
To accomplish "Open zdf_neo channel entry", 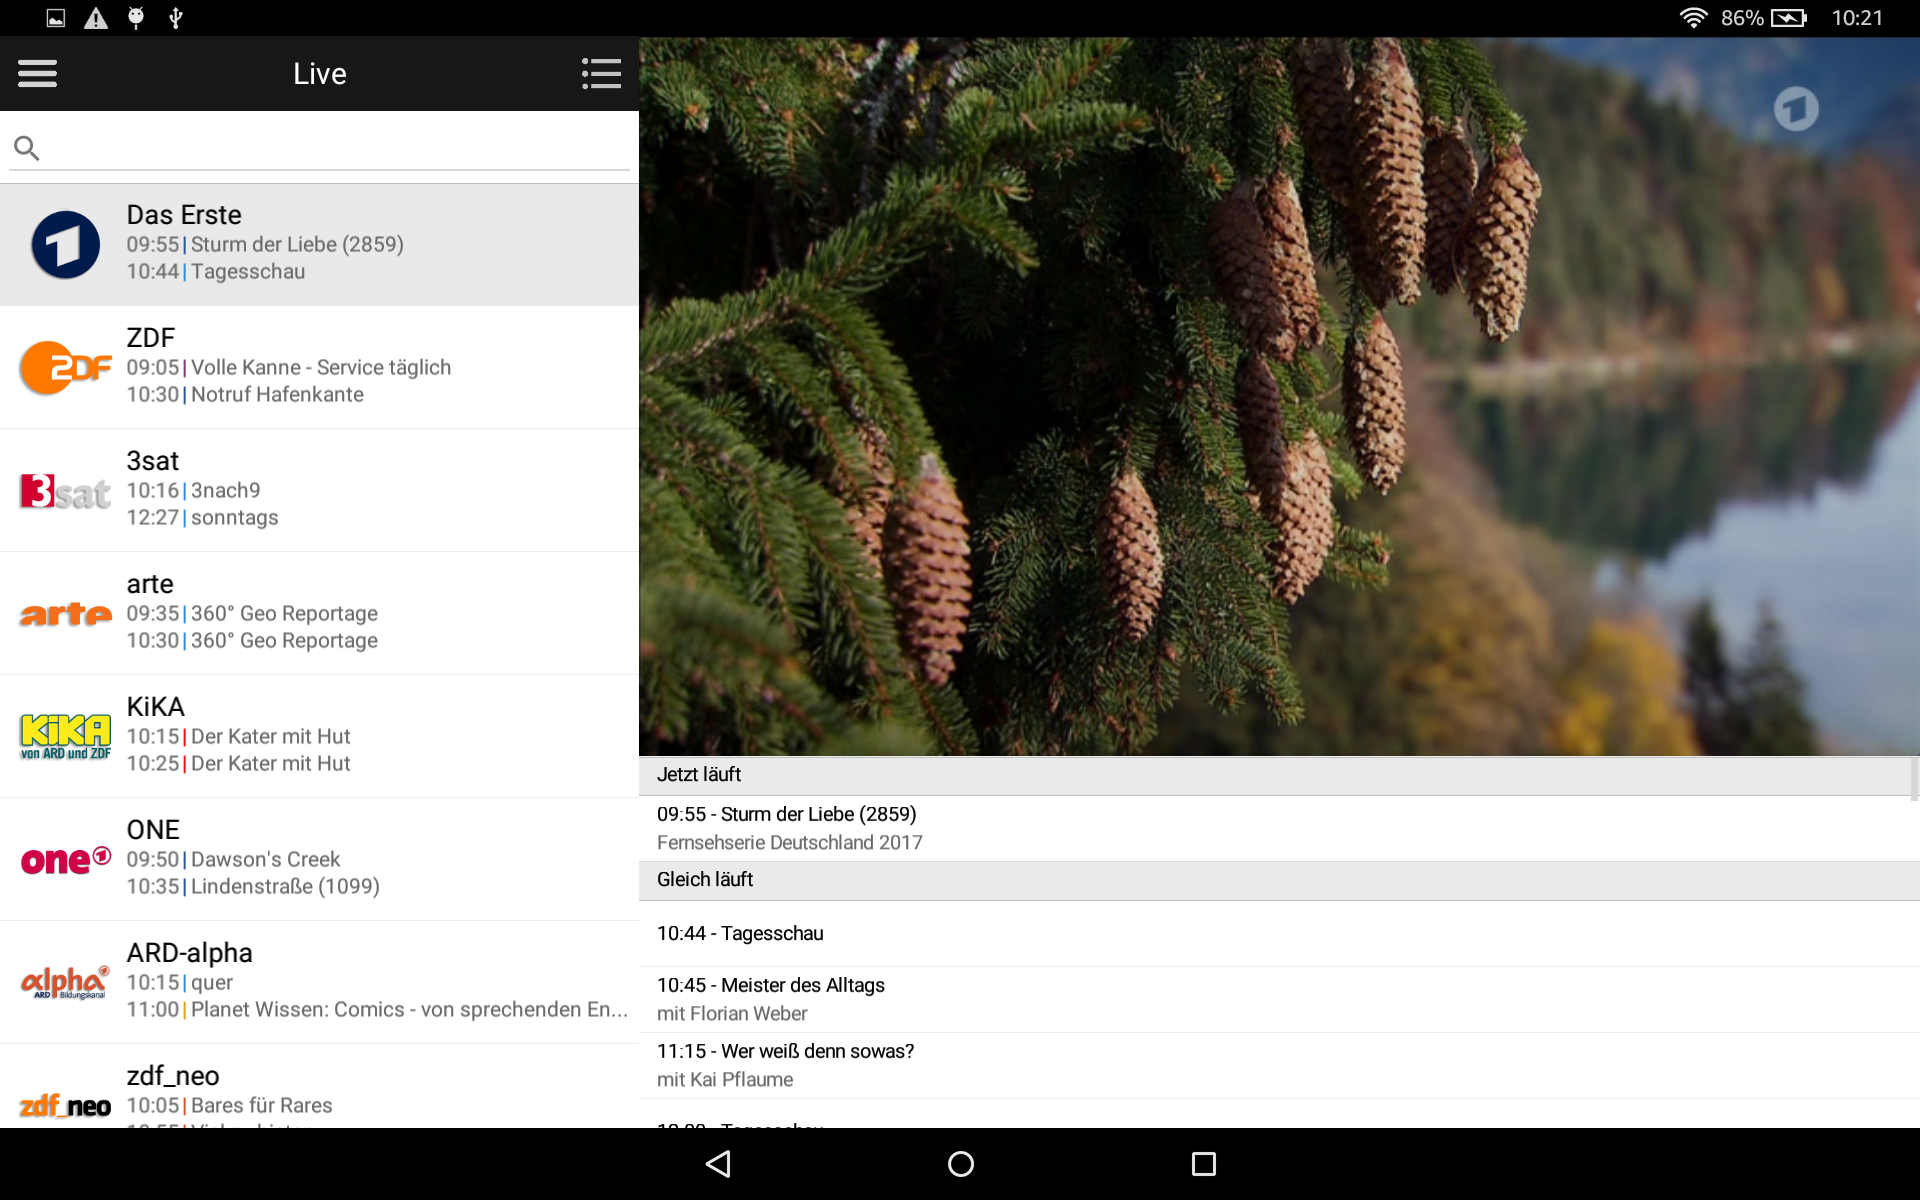I will coord(320,1090).
